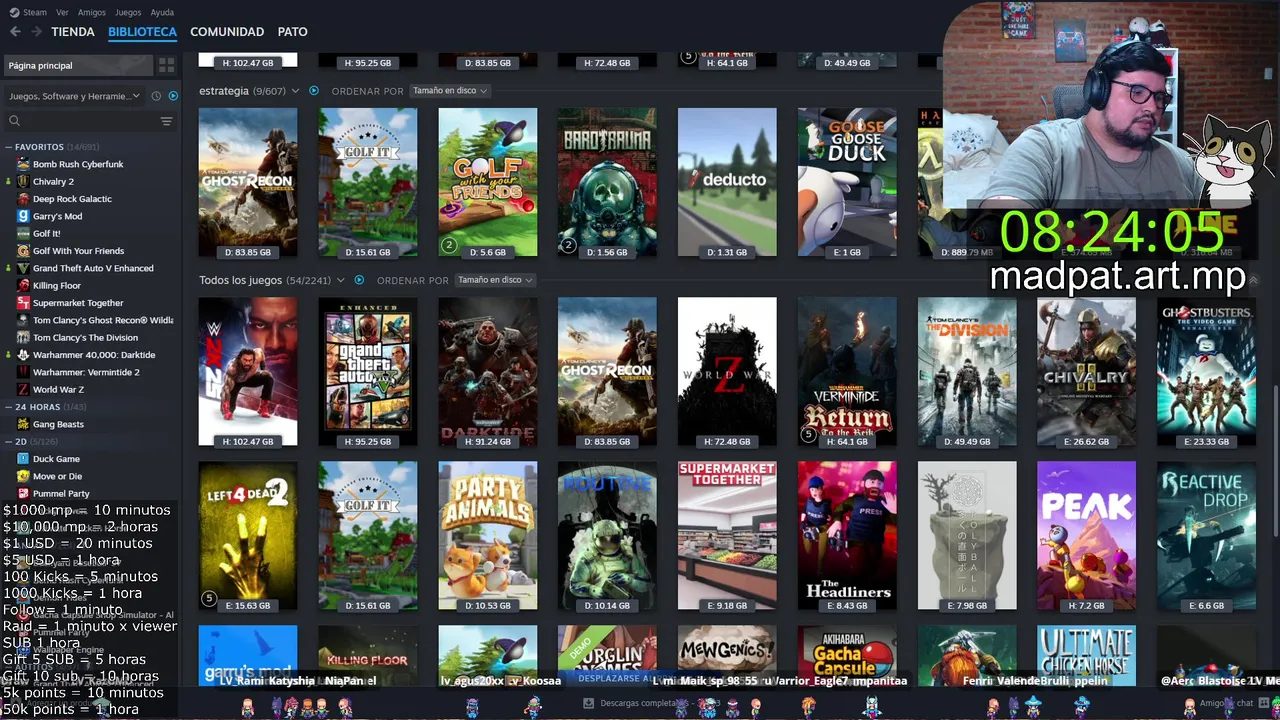Click Supermarket Together icon in sidebar
The height and width of the screenshot is (720, 1280).
[23, 303]
